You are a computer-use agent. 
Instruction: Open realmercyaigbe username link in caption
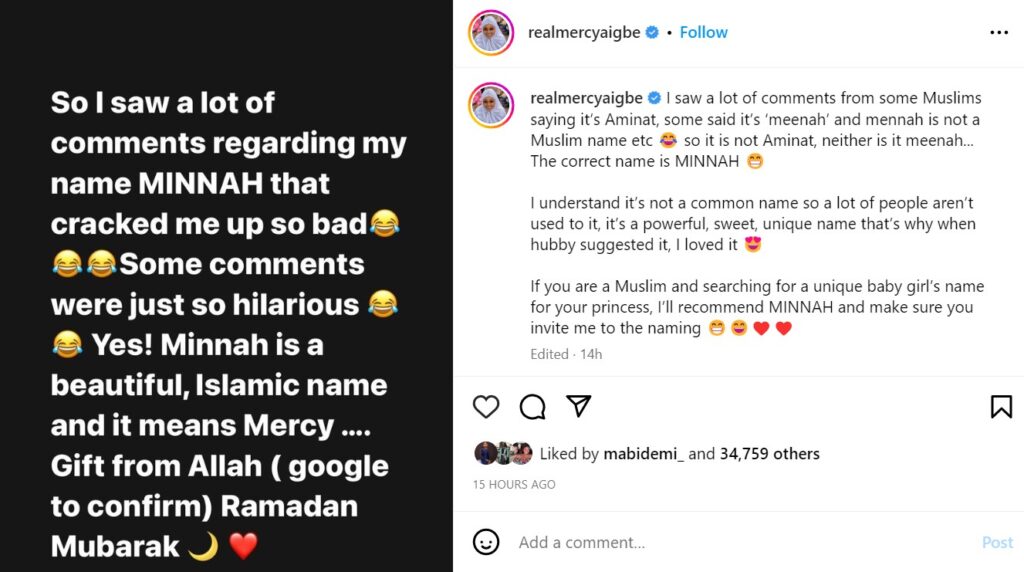pos(588,98)
